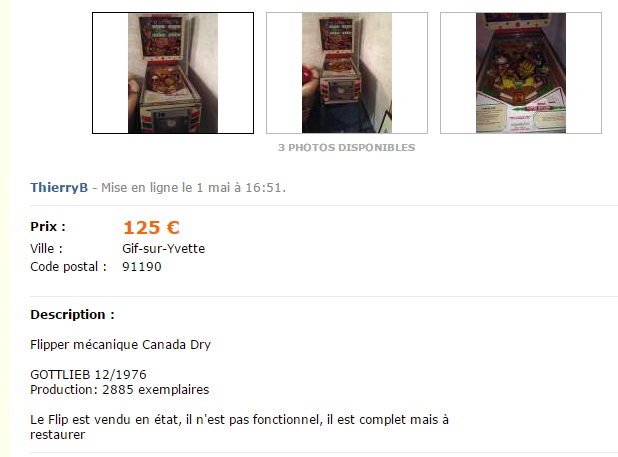
Task: Select the first pinball machine photo thumbnail
Action: point(173,73)
